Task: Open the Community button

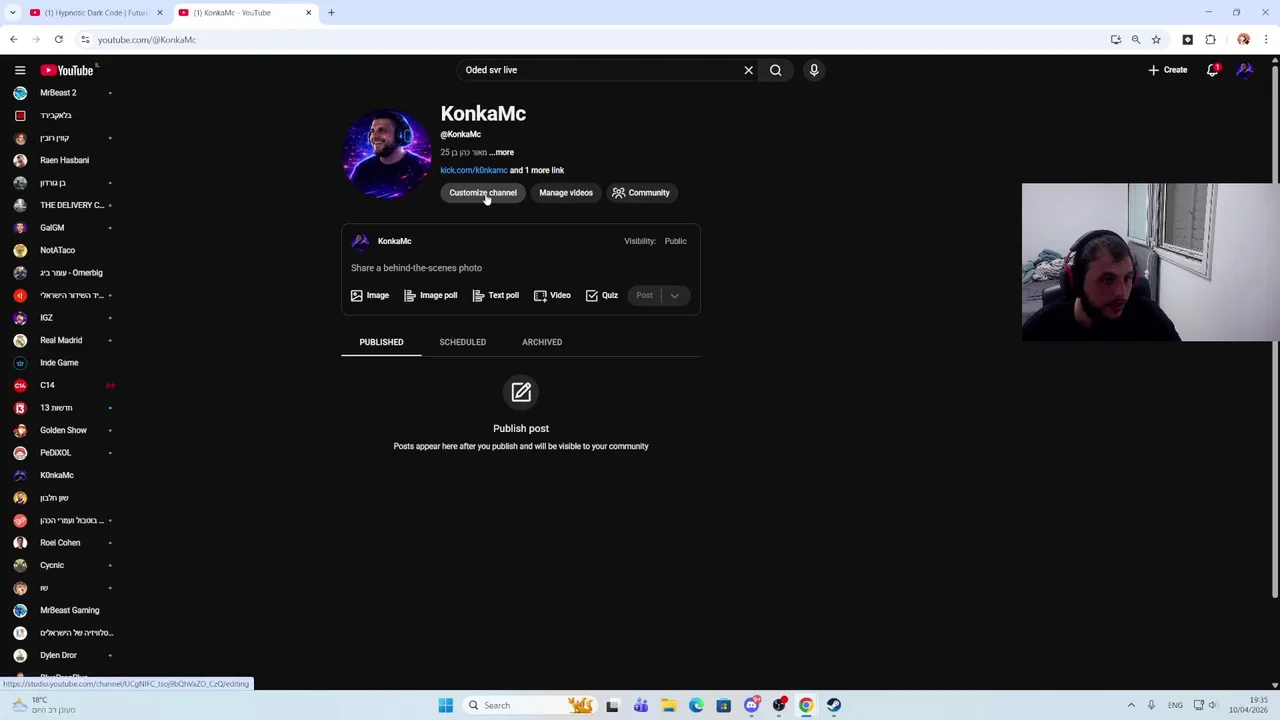Action: point(641,193)
